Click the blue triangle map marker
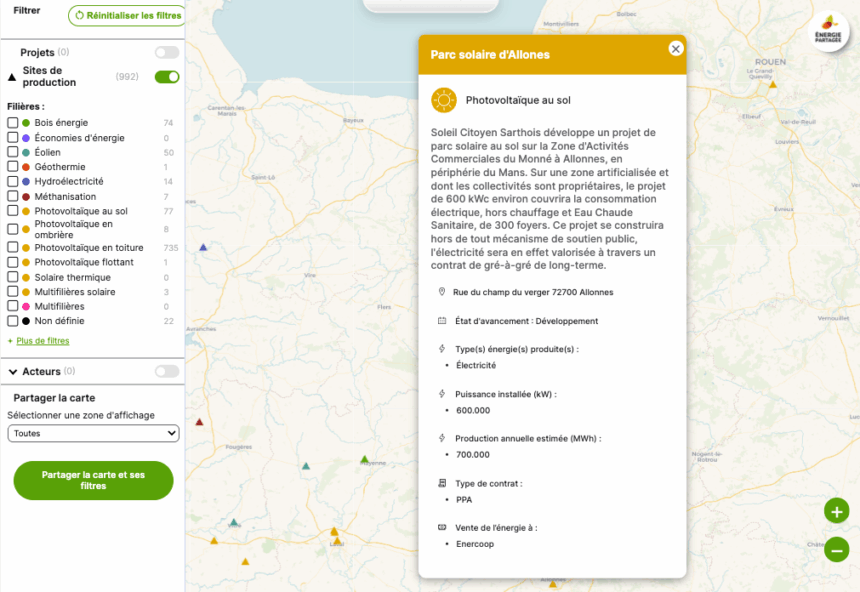Viewport: 860px width, 592px height. (x=204, y=247)
